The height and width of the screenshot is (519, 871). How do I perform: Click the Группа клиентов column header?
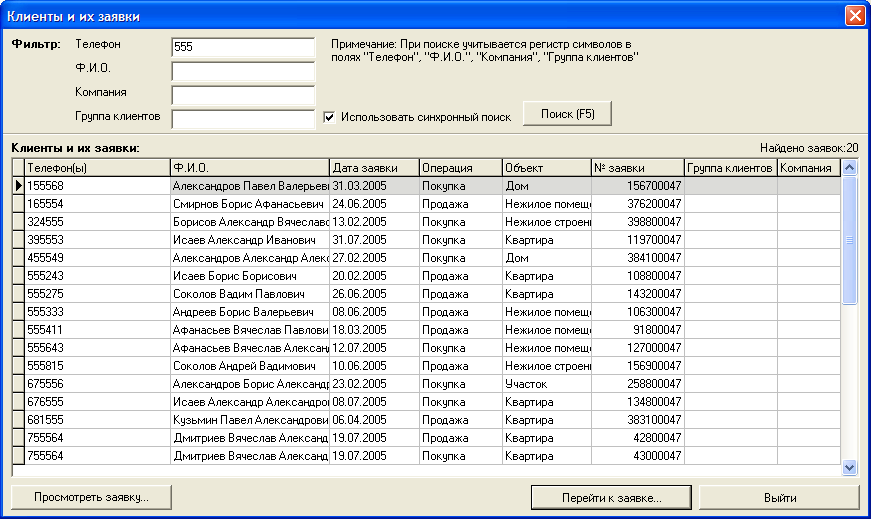tap(730, 168)
